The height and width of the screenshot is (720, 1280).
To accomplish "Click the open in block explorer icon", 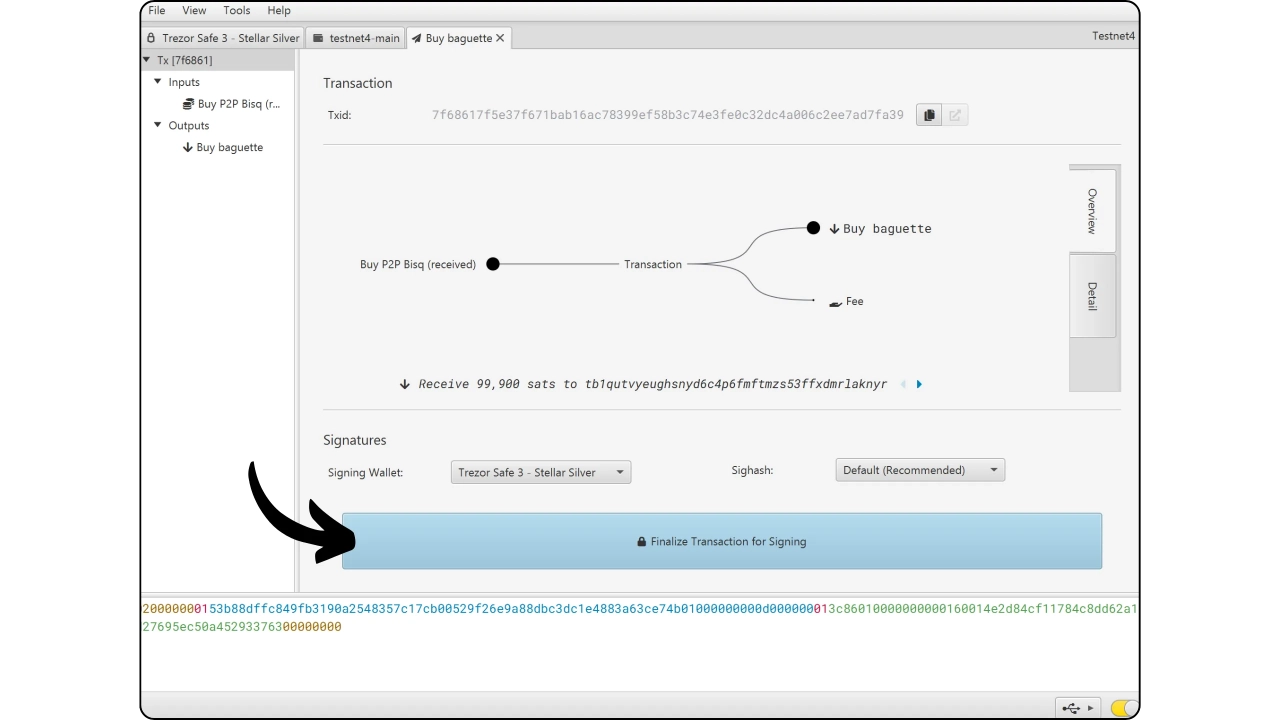I will [x=955, y=115].
